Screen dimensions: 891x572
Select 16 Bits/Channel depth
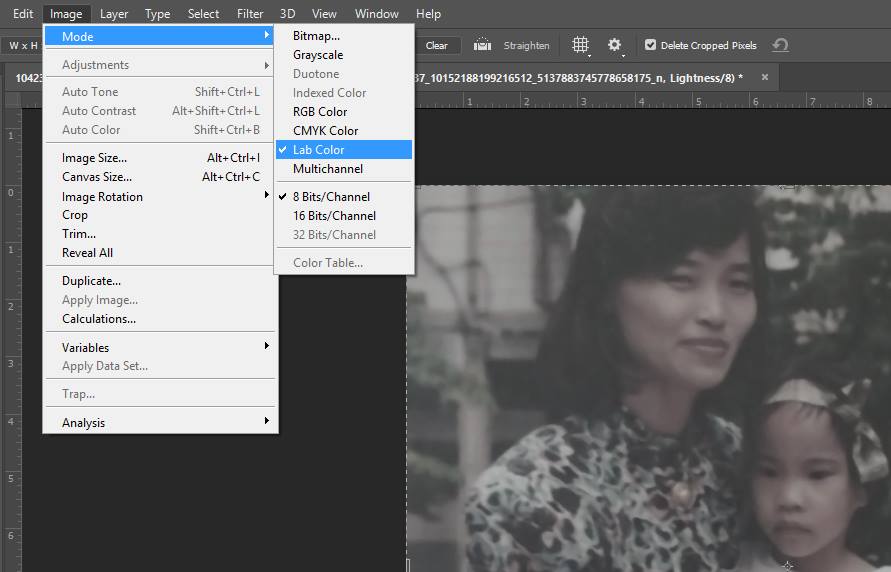(x=334, y=216)
